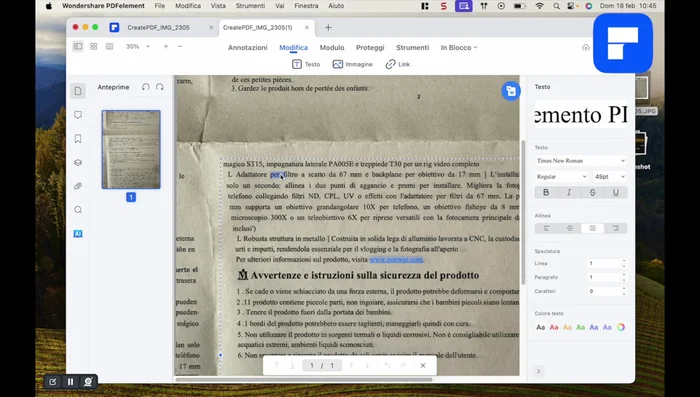700x397 pixels.
Task: Open the search sidebar panel
Action: click(x=78, y=210)
